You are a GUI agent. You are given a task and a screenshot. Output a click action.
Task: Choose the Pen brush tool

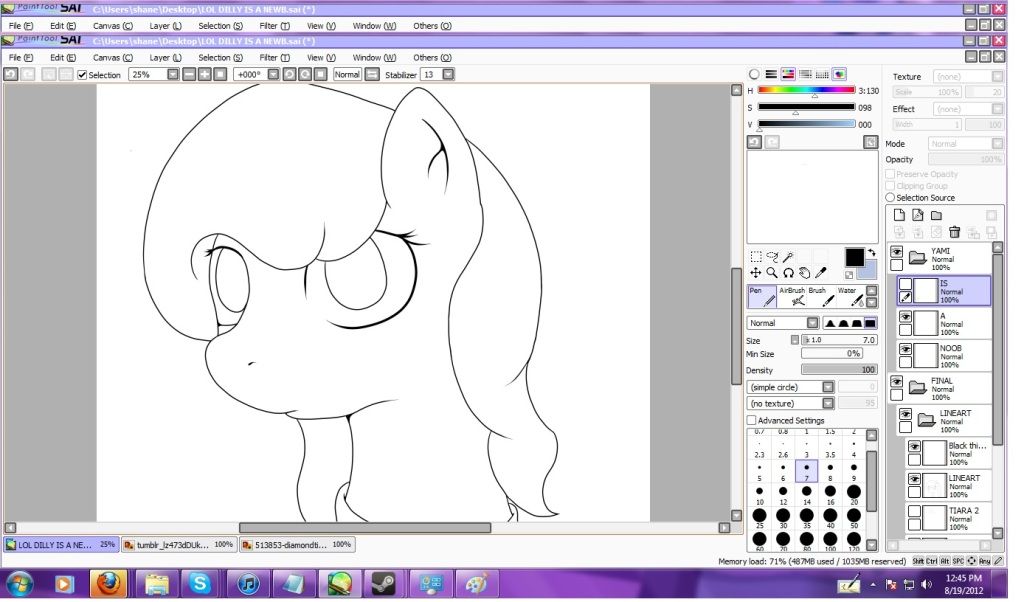(761, 296)
